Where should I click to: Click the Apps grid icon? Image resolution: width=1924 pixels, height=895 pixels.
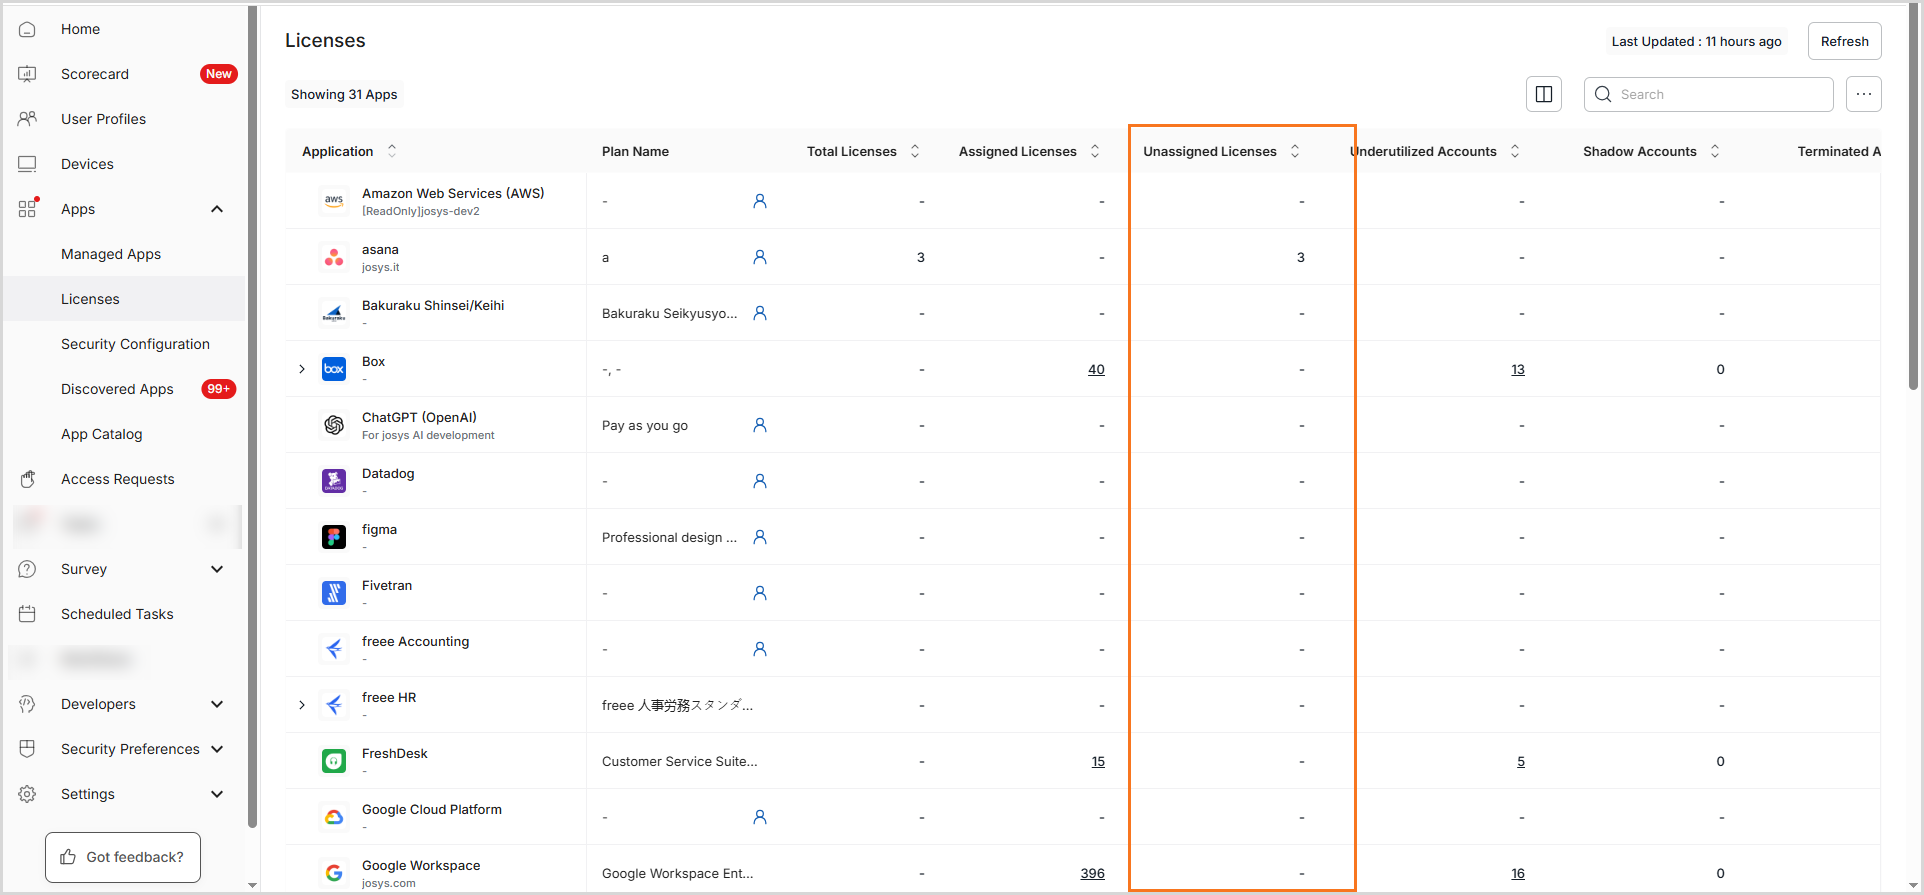27,209
